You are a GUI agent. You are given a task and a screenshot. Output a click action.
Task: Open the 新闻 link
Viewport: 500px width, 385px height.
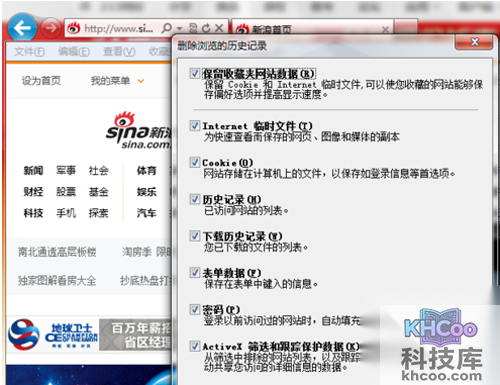(33, 171)
